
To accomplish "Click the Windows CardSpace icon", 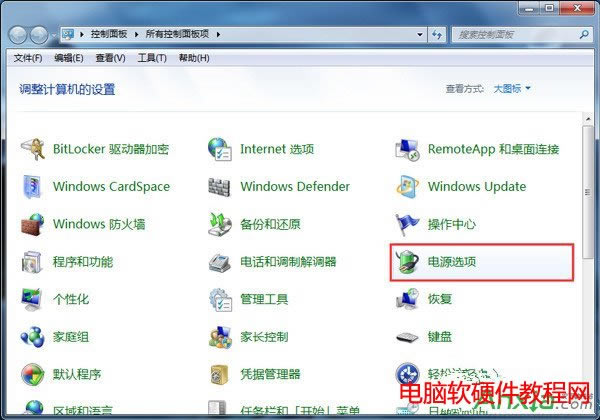I will (x=32, y=187).
